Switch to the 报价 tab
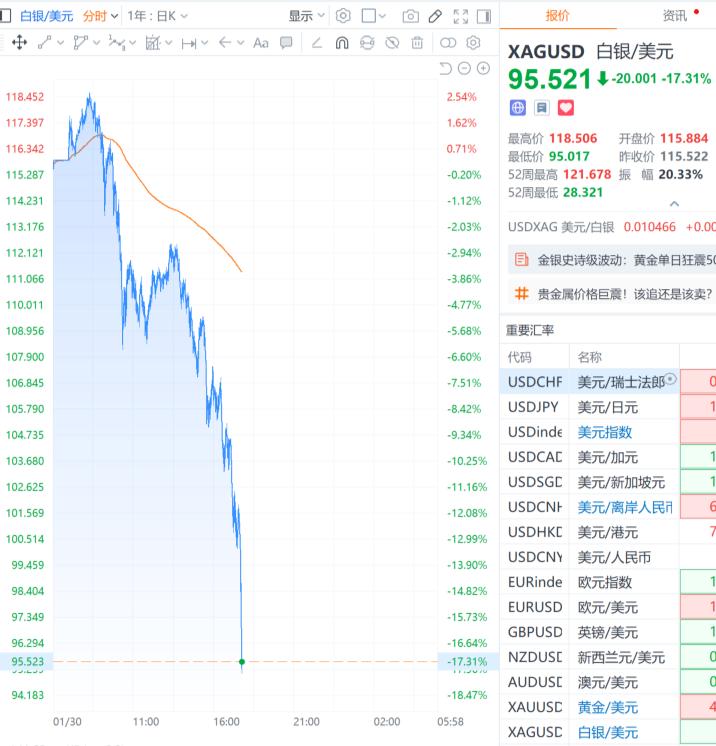This screenshot has height=746, width=716. 557,16
